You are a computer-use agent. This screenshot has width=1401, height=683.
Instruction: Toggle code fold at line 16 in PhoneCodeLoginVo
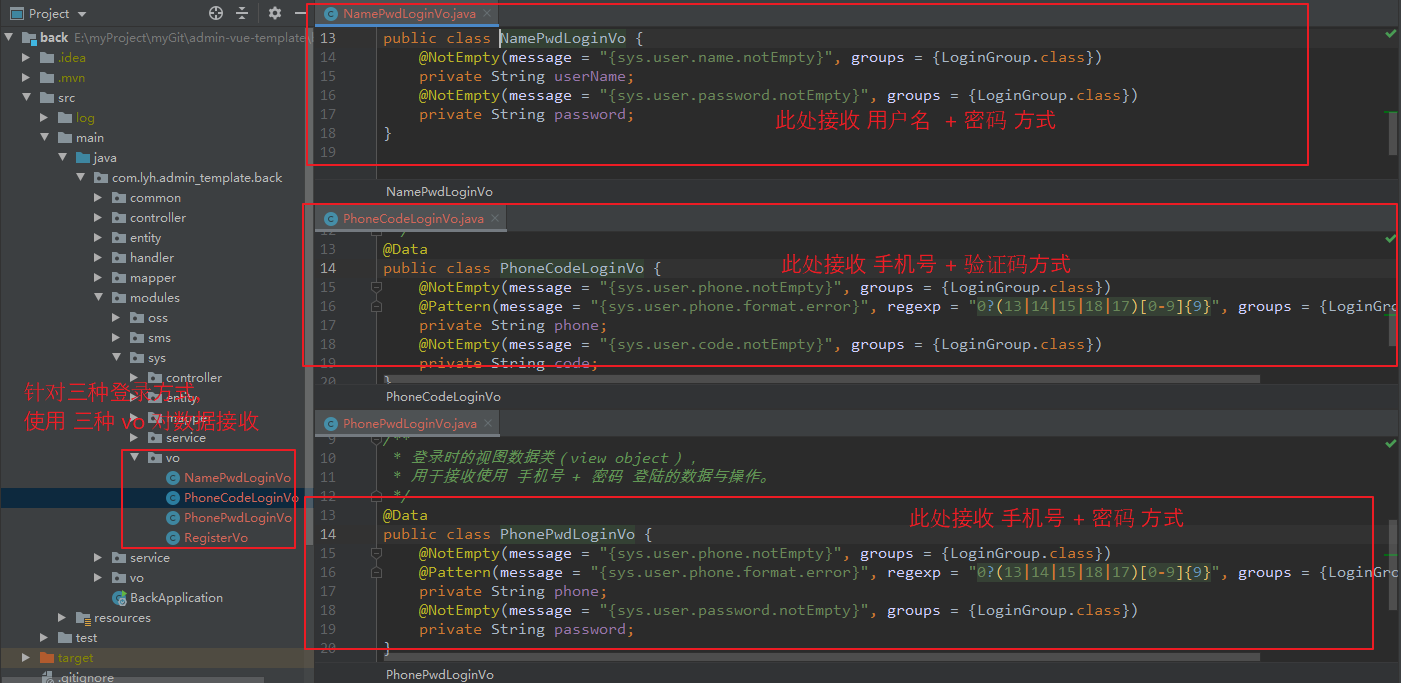[377, 306]
